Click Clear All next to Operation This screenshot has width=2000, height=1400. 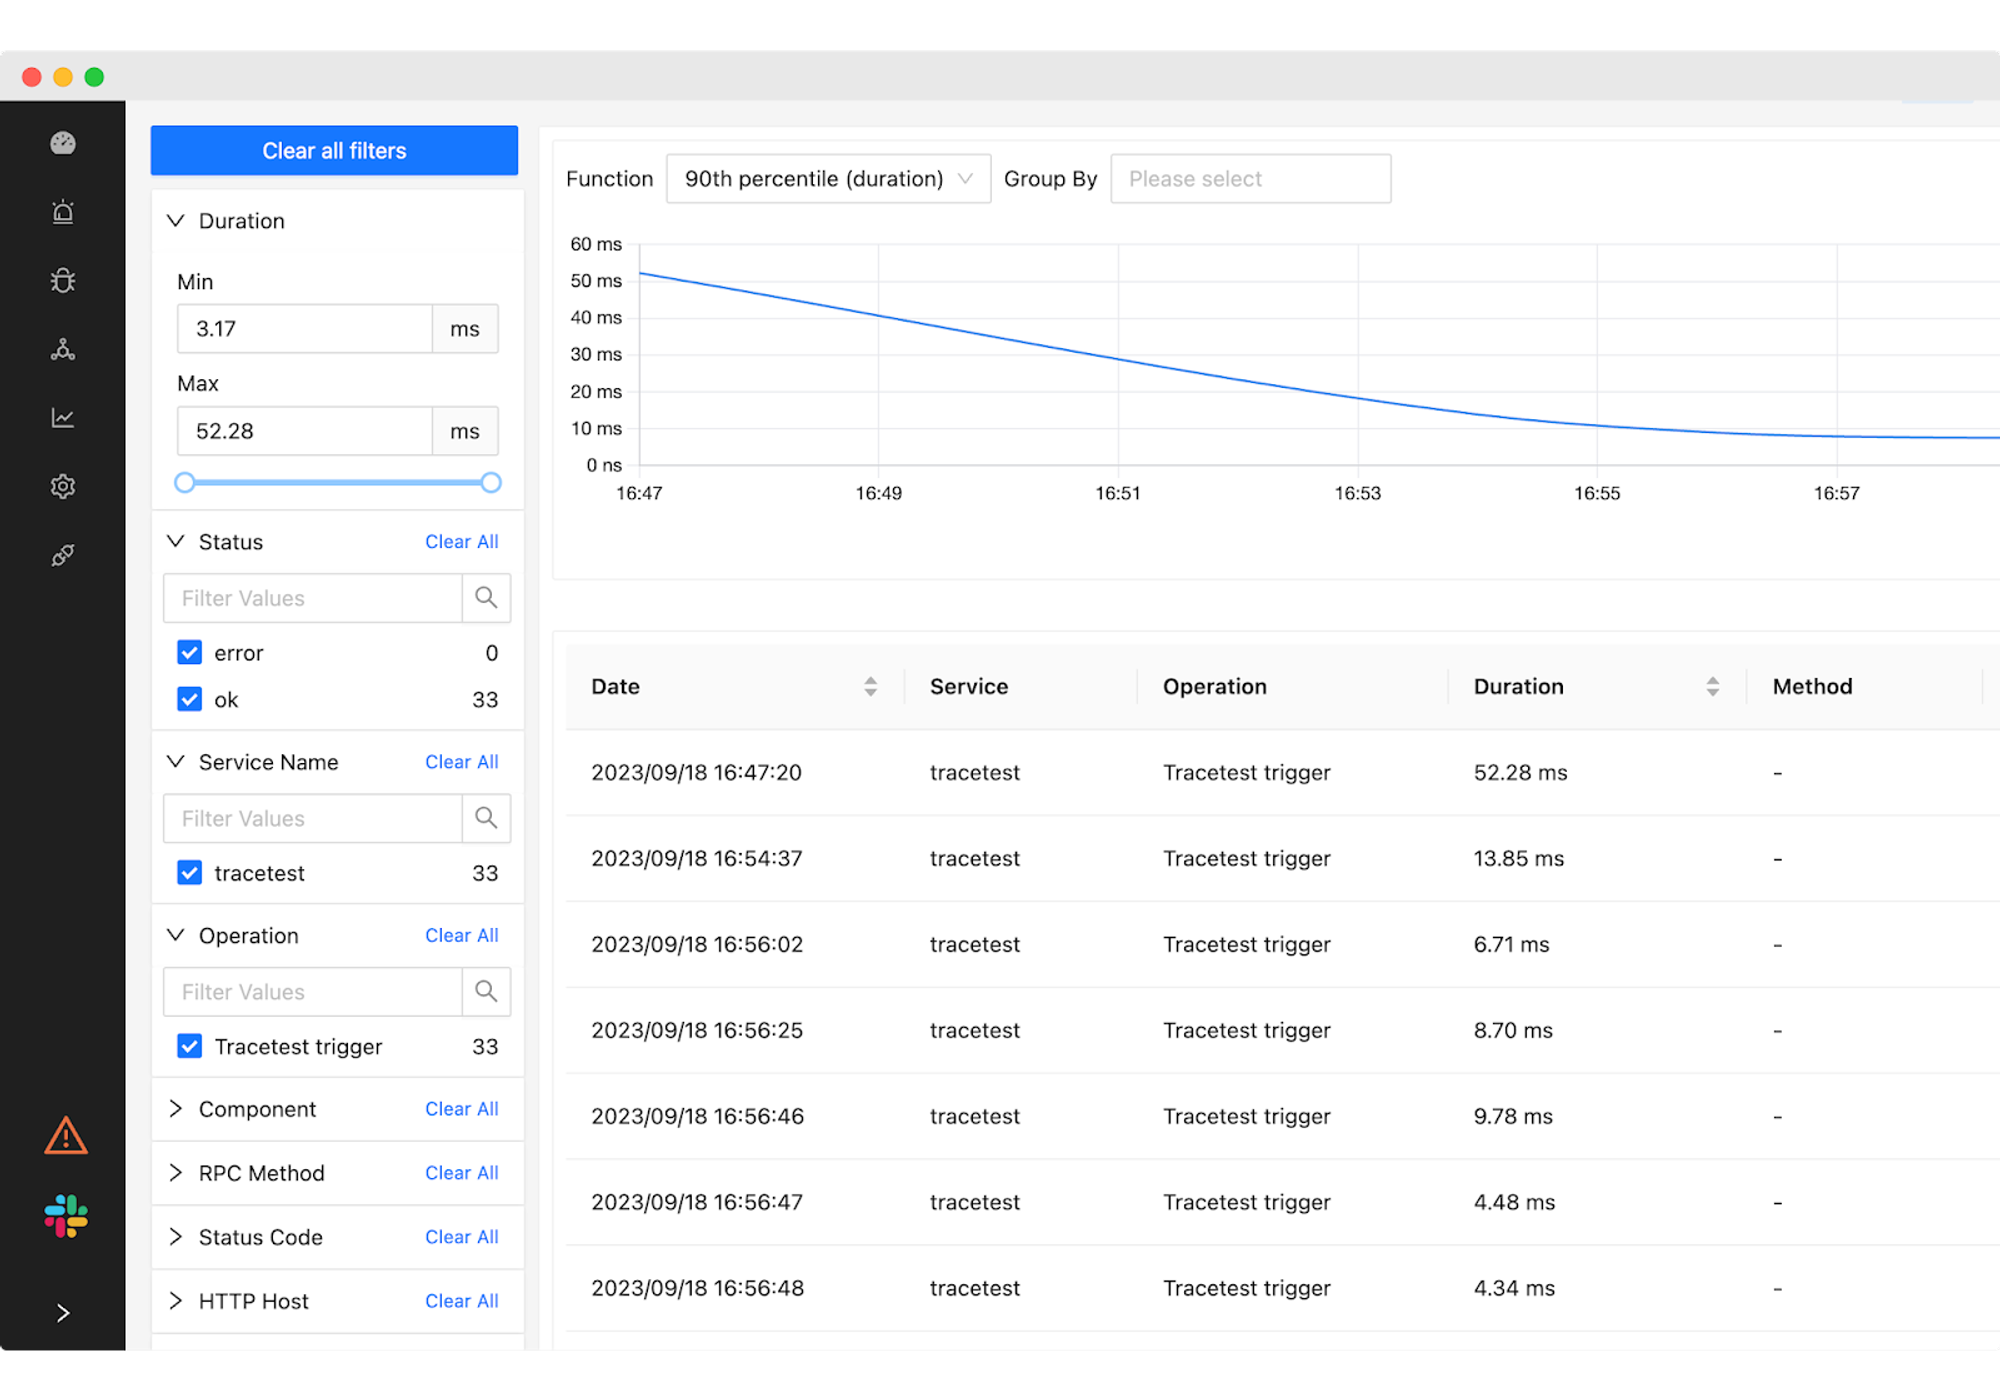[x=461, y=935]
